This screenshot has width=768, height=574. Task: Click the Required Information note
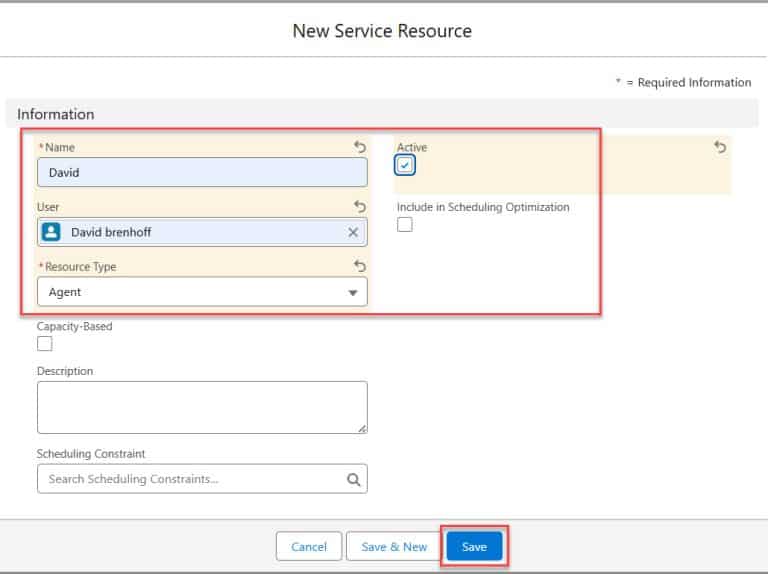684,82
